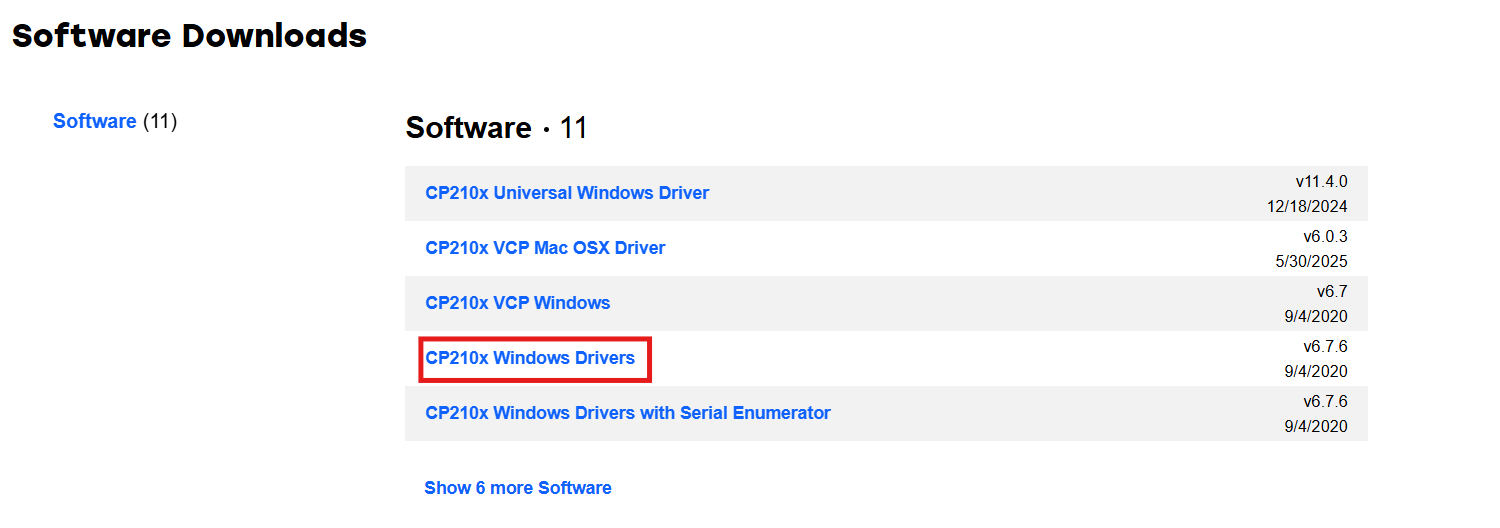Screen dimensions: 1500x528
Task: Click the CP210x Windows Drivers link
Action: pos(530,358)
